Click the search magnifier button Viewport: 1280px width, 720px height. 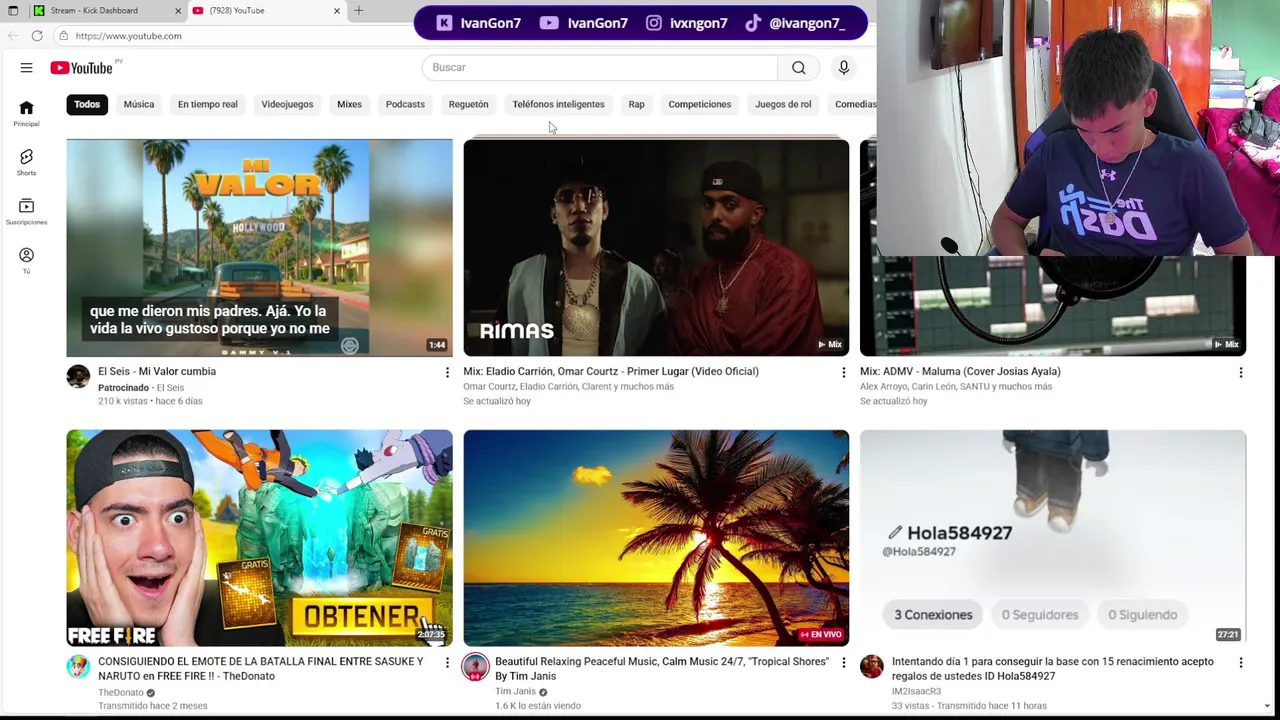pos(799,67)
